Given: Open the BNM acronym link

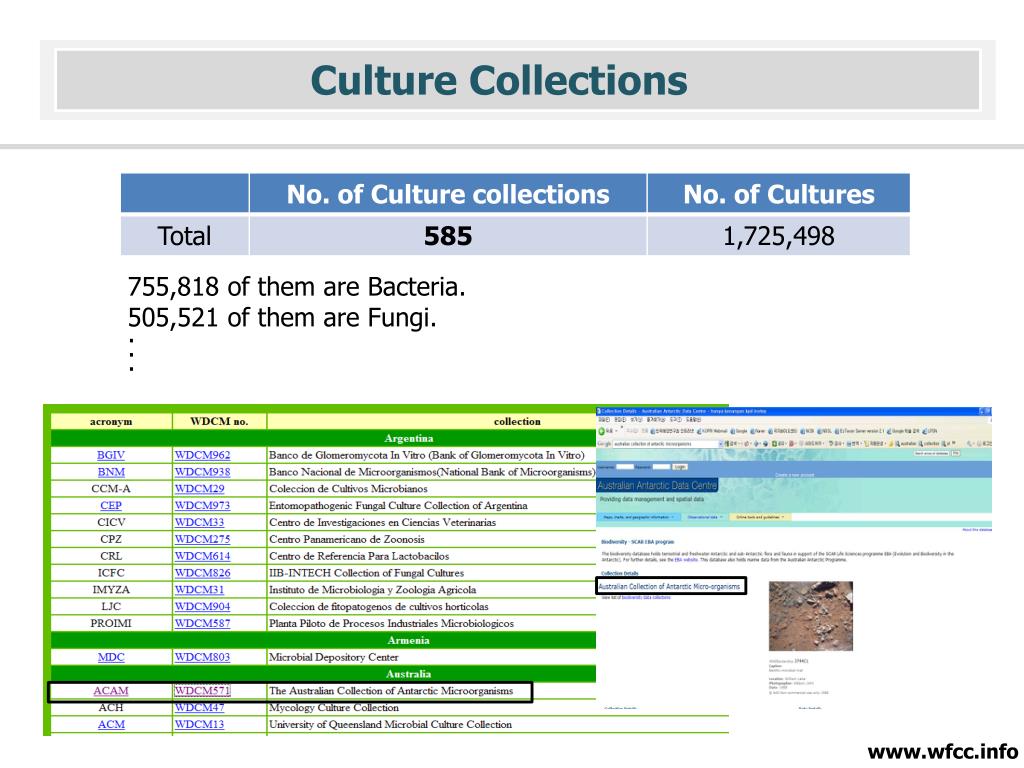Looking at the screenshot, I should pyautogui.click(x=111, y=472).
